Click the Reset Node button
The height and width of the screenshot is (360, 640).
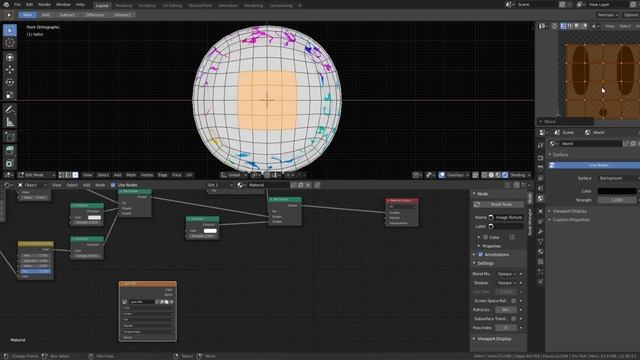click(499, 204)
